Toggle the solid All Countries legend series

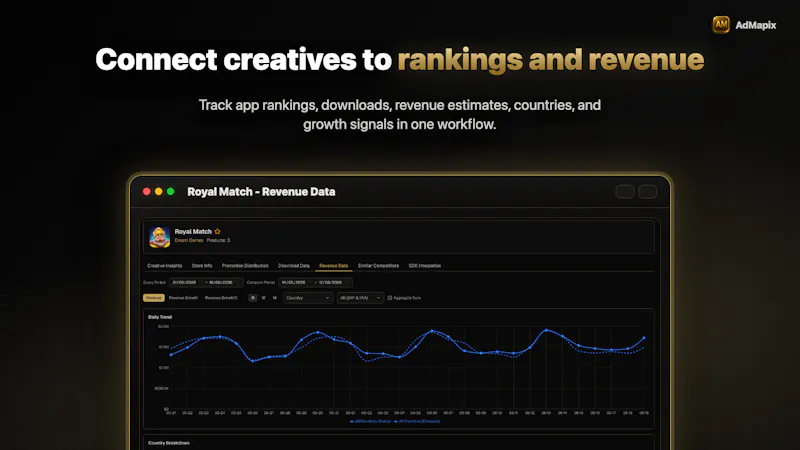point(370,421)
